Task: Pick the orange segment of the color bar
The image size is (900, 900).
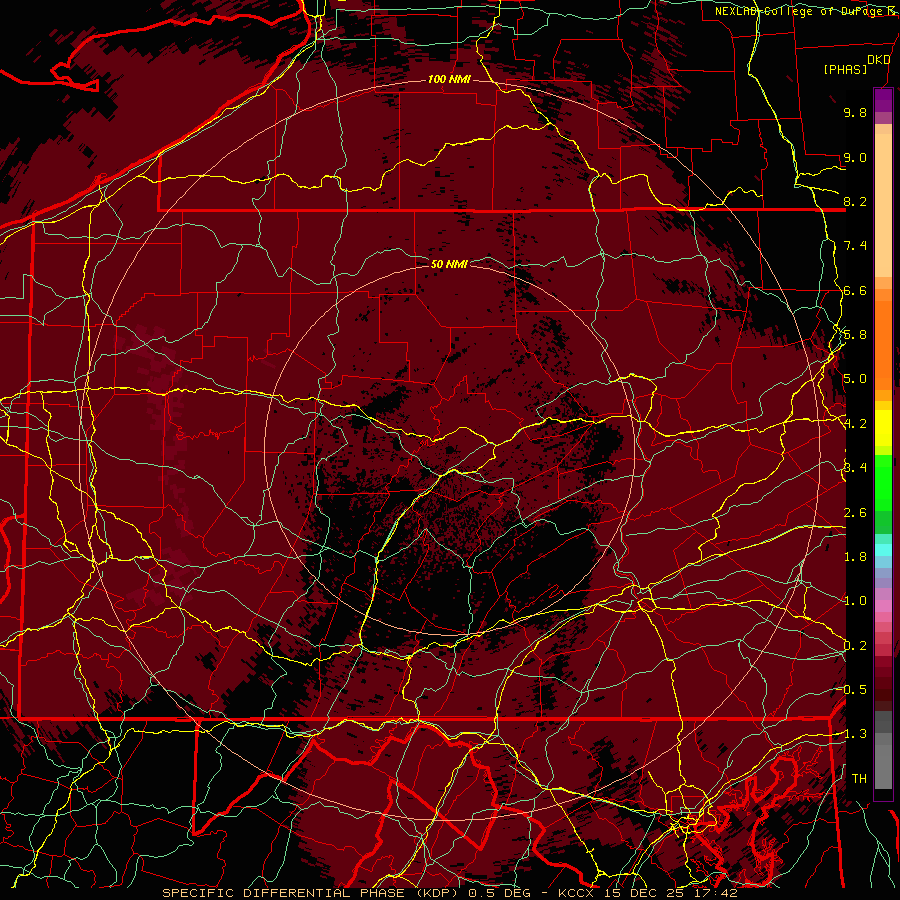Action: [x=883, y=344]
